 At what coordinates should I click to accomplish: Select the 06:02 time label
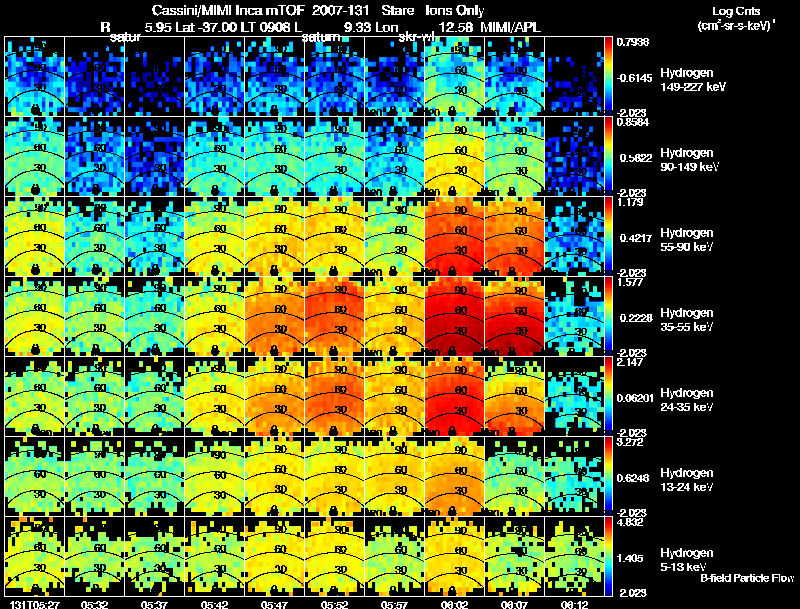pyautogui.click(x=454, y=604)
